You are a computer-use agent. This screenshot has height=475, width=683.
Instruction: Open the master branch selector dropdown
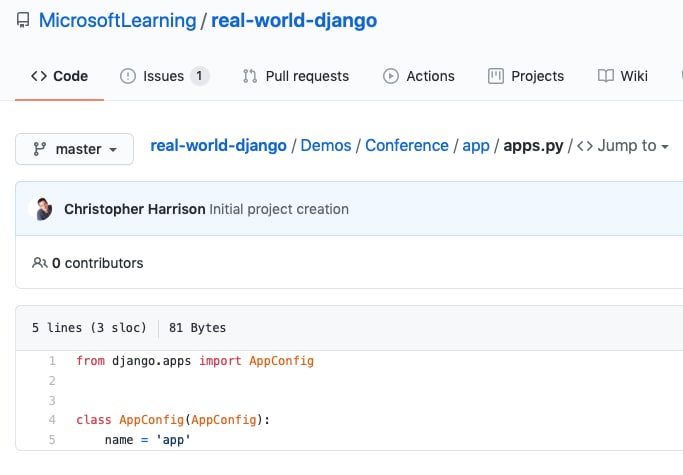tap(74, 149)
